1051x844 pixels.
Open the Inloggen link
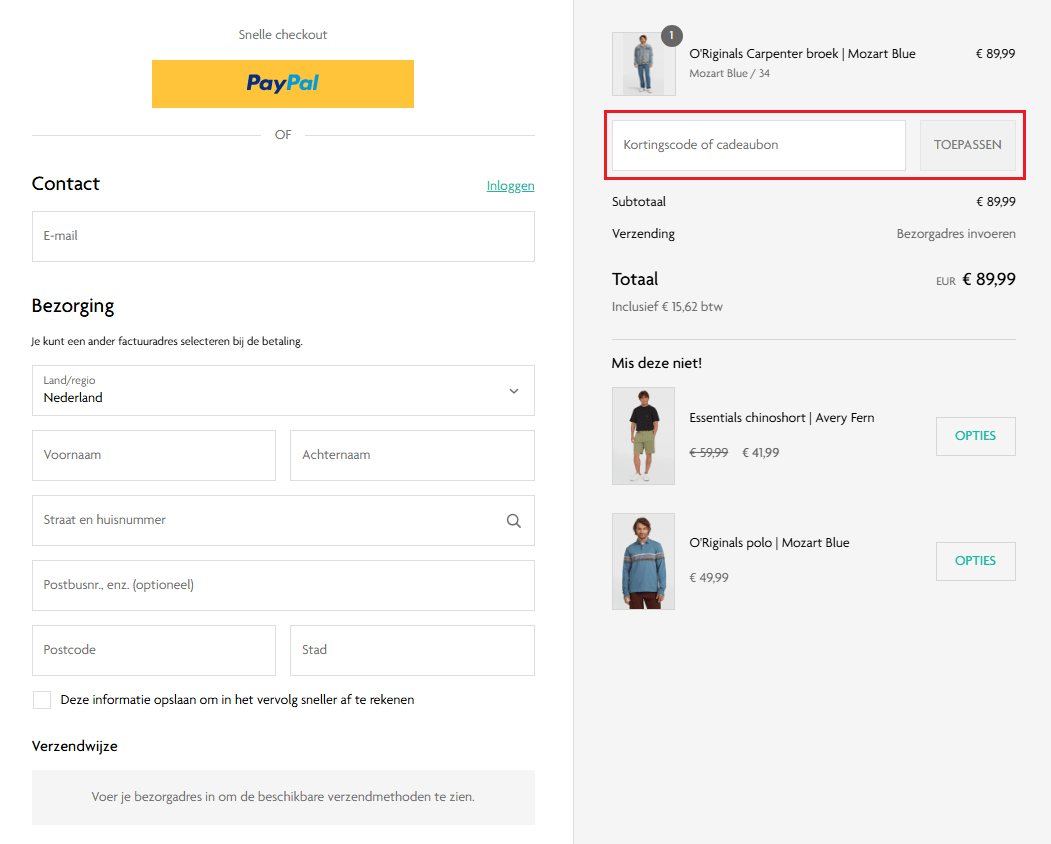tap(510, 186)
